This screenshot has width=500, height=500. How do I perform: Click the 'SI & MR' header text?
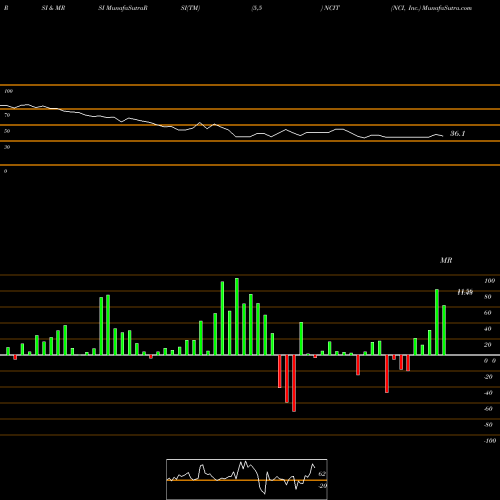coord(53,8)
